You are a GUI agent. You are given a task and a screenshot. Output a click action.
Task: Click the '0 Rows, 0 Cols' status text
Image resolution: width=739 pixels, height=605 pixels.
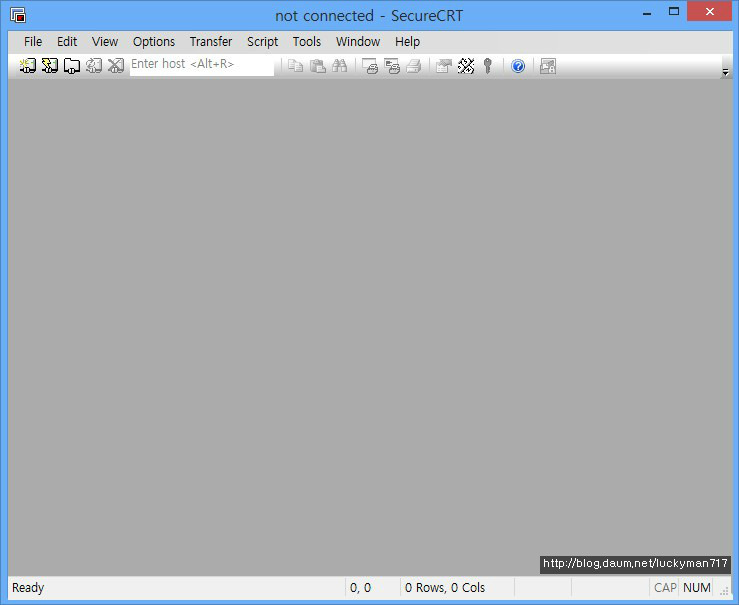point(444,588)
